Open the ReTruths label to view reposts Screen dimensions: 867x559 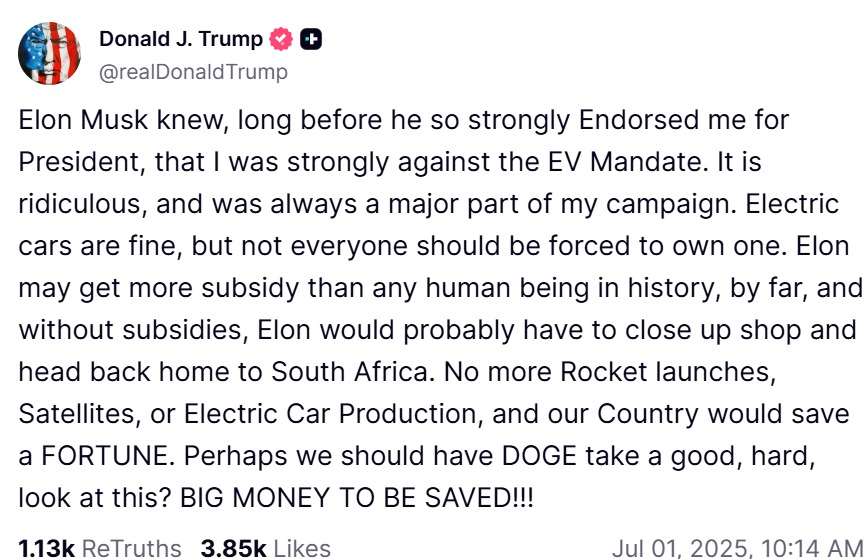pos(131,548)
